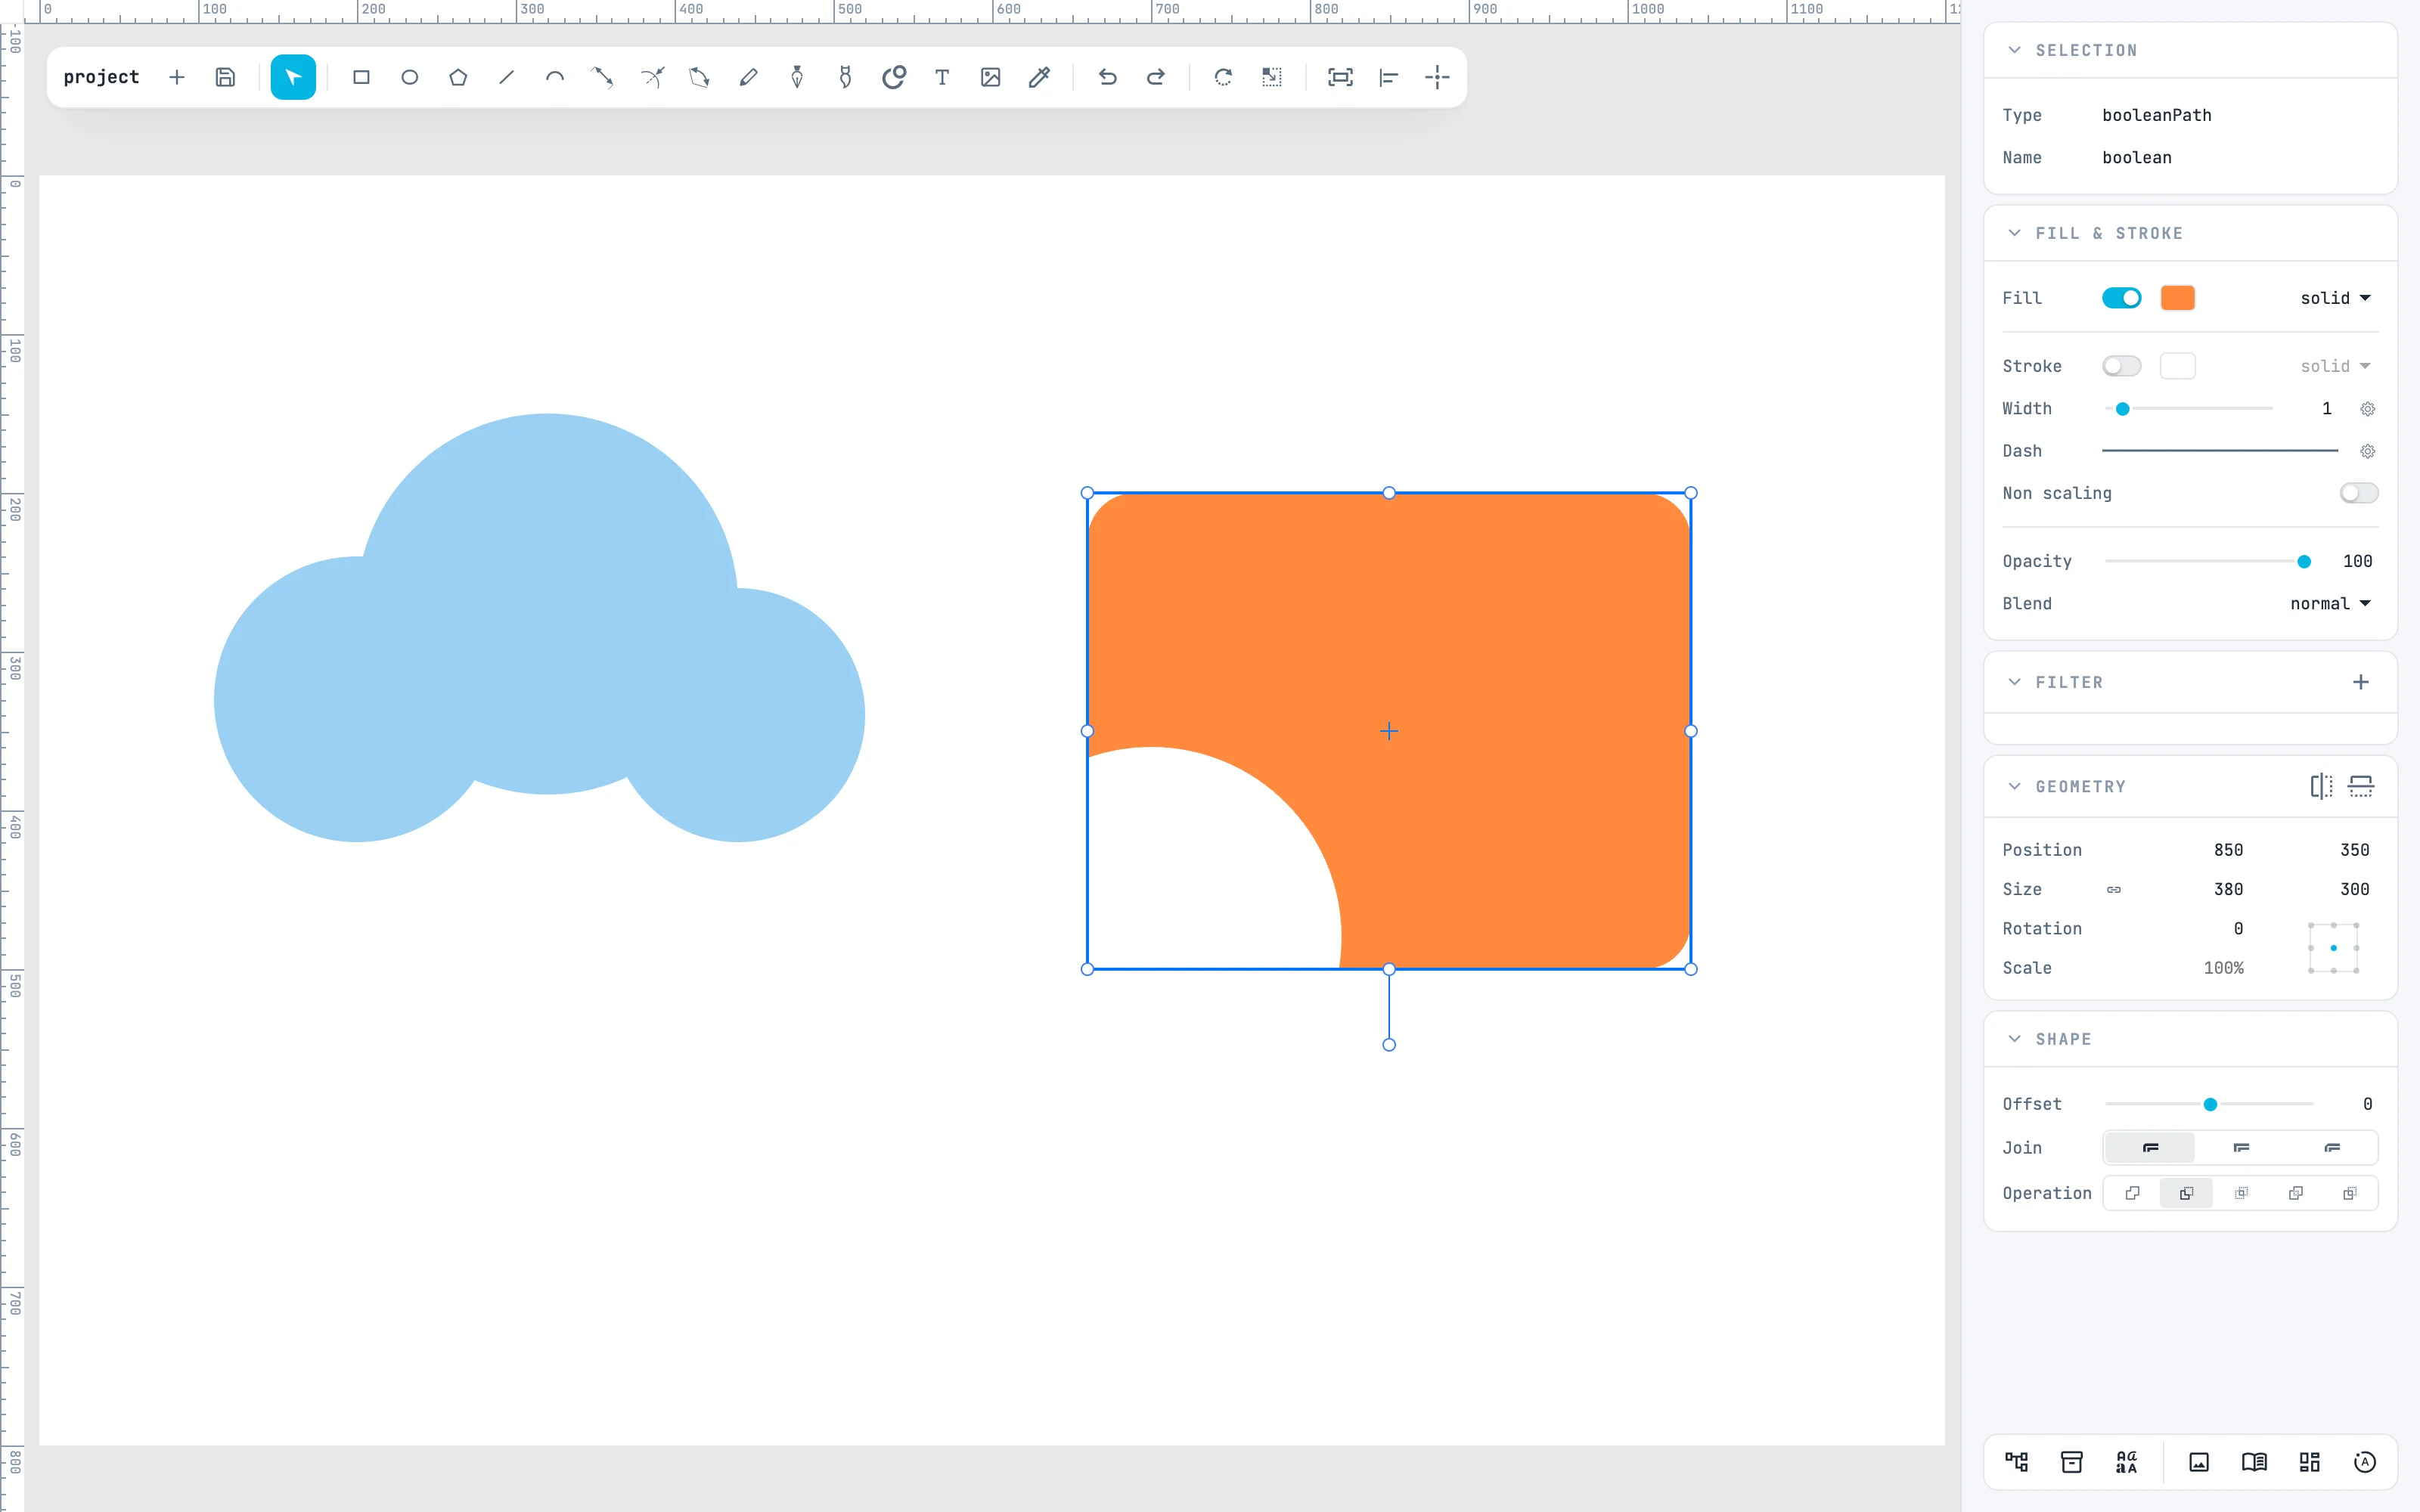Toggle the Fill switch off
The image size is (2420, 1512).
tap(2121, 298)
